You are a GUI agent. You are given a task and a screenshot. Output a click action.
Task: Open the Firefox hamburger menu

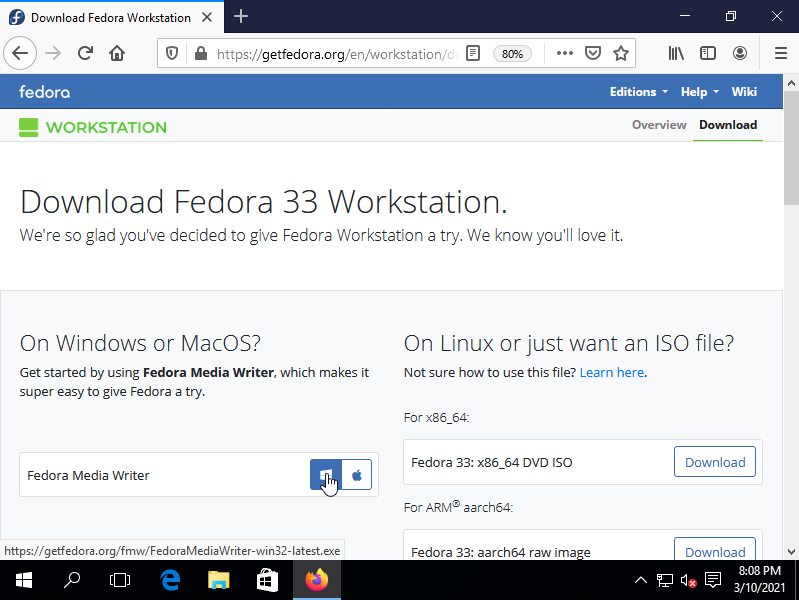point(781,53)
